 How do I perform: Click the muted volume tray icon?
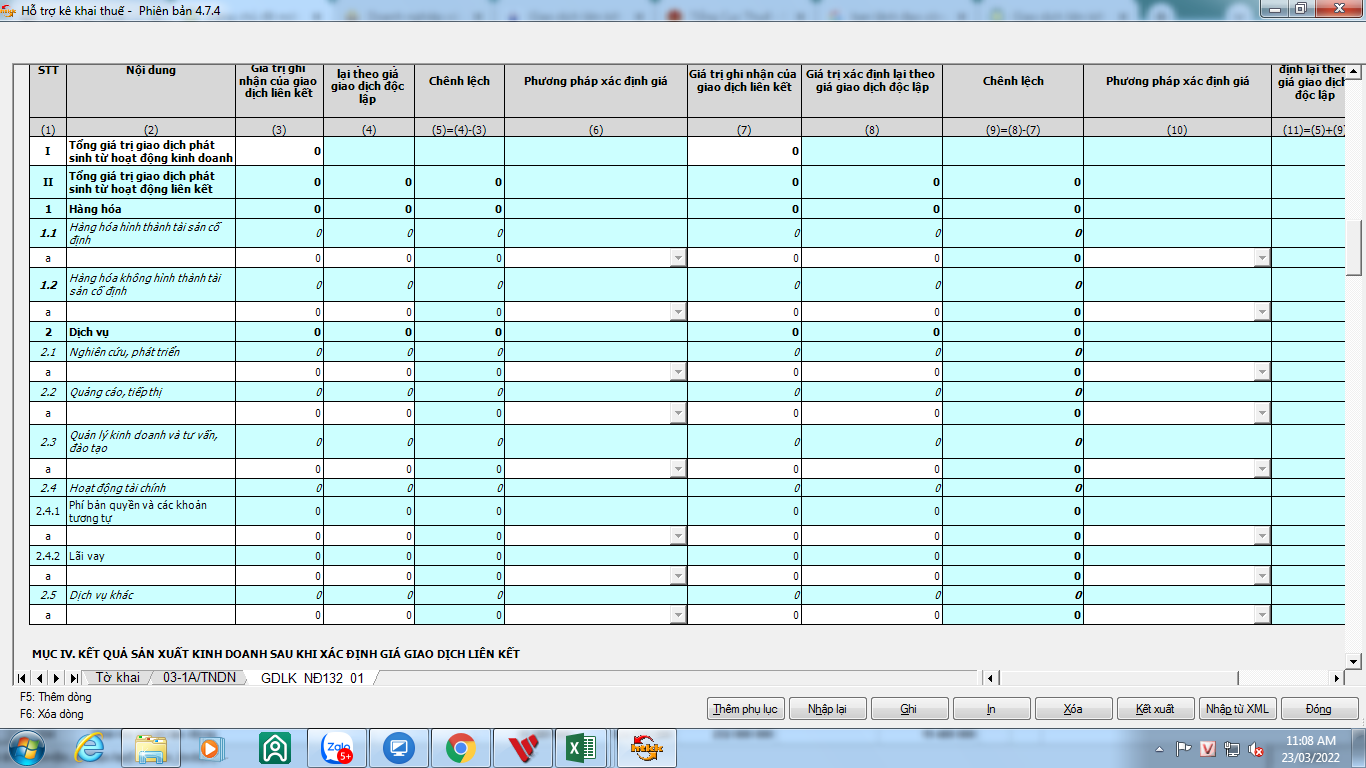coord(1257,749)
